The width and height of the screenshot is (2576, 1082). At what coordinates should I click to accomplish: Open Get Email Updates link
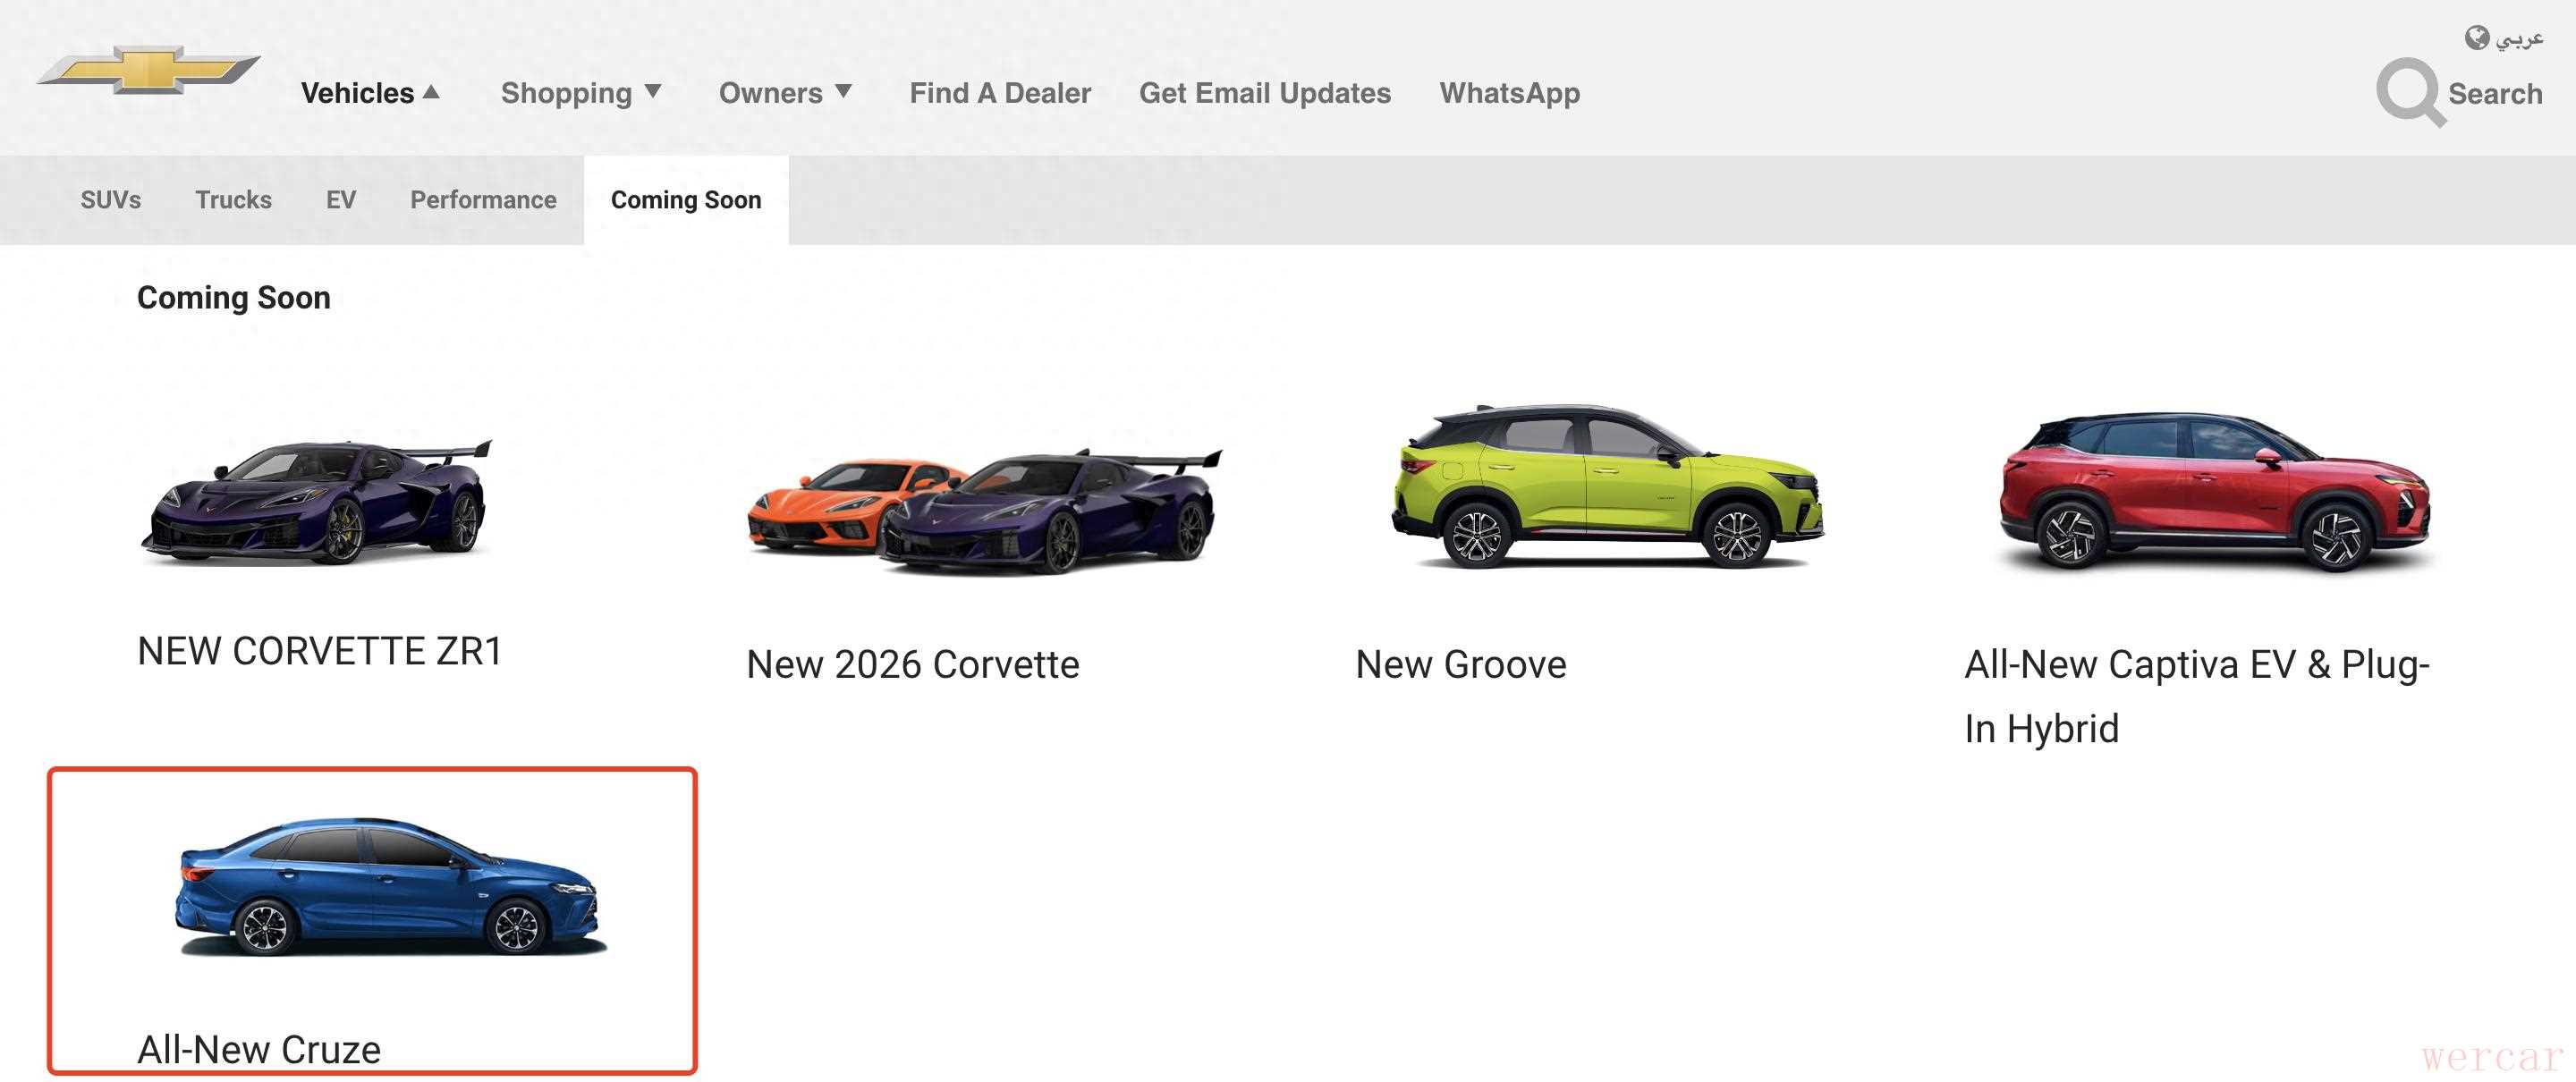click(1264, 93)
